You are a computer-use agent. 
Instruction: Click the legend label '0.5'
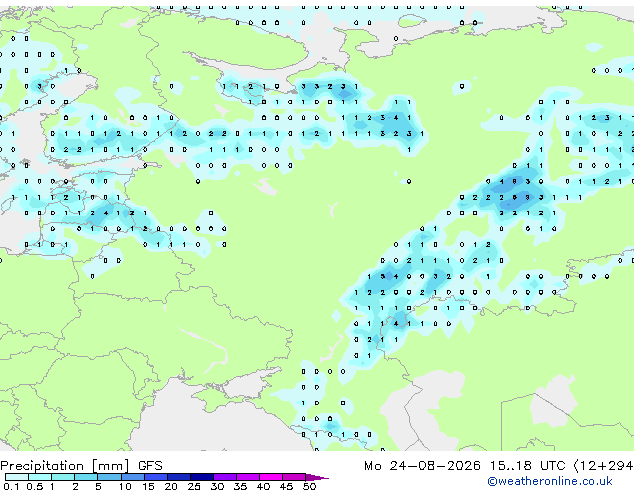click(x=35, y=486)
